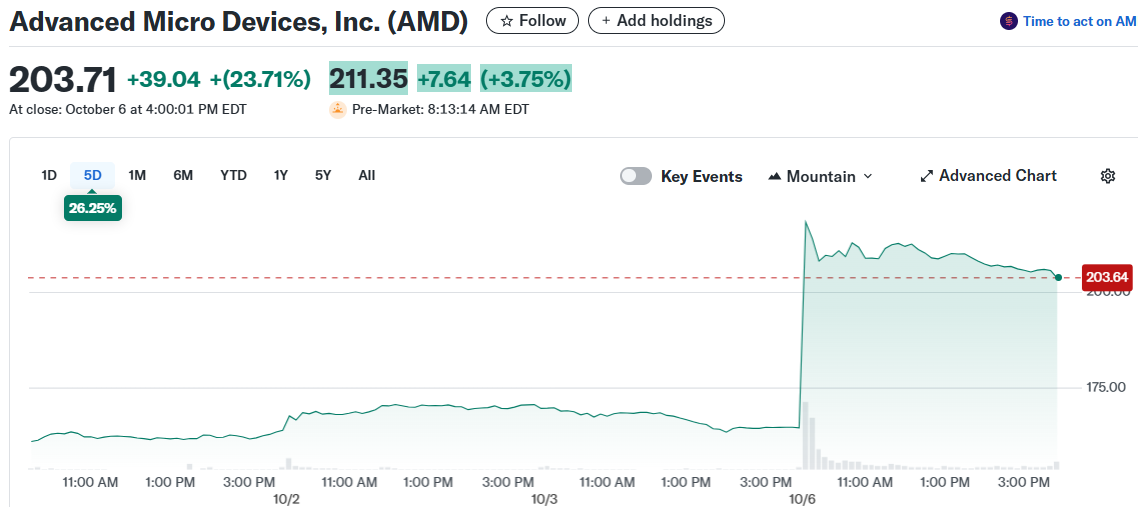Click the Advanced Chart expand icon
Screen dimensions: 1138x507
pyautogui.click(x=926, y=176)
